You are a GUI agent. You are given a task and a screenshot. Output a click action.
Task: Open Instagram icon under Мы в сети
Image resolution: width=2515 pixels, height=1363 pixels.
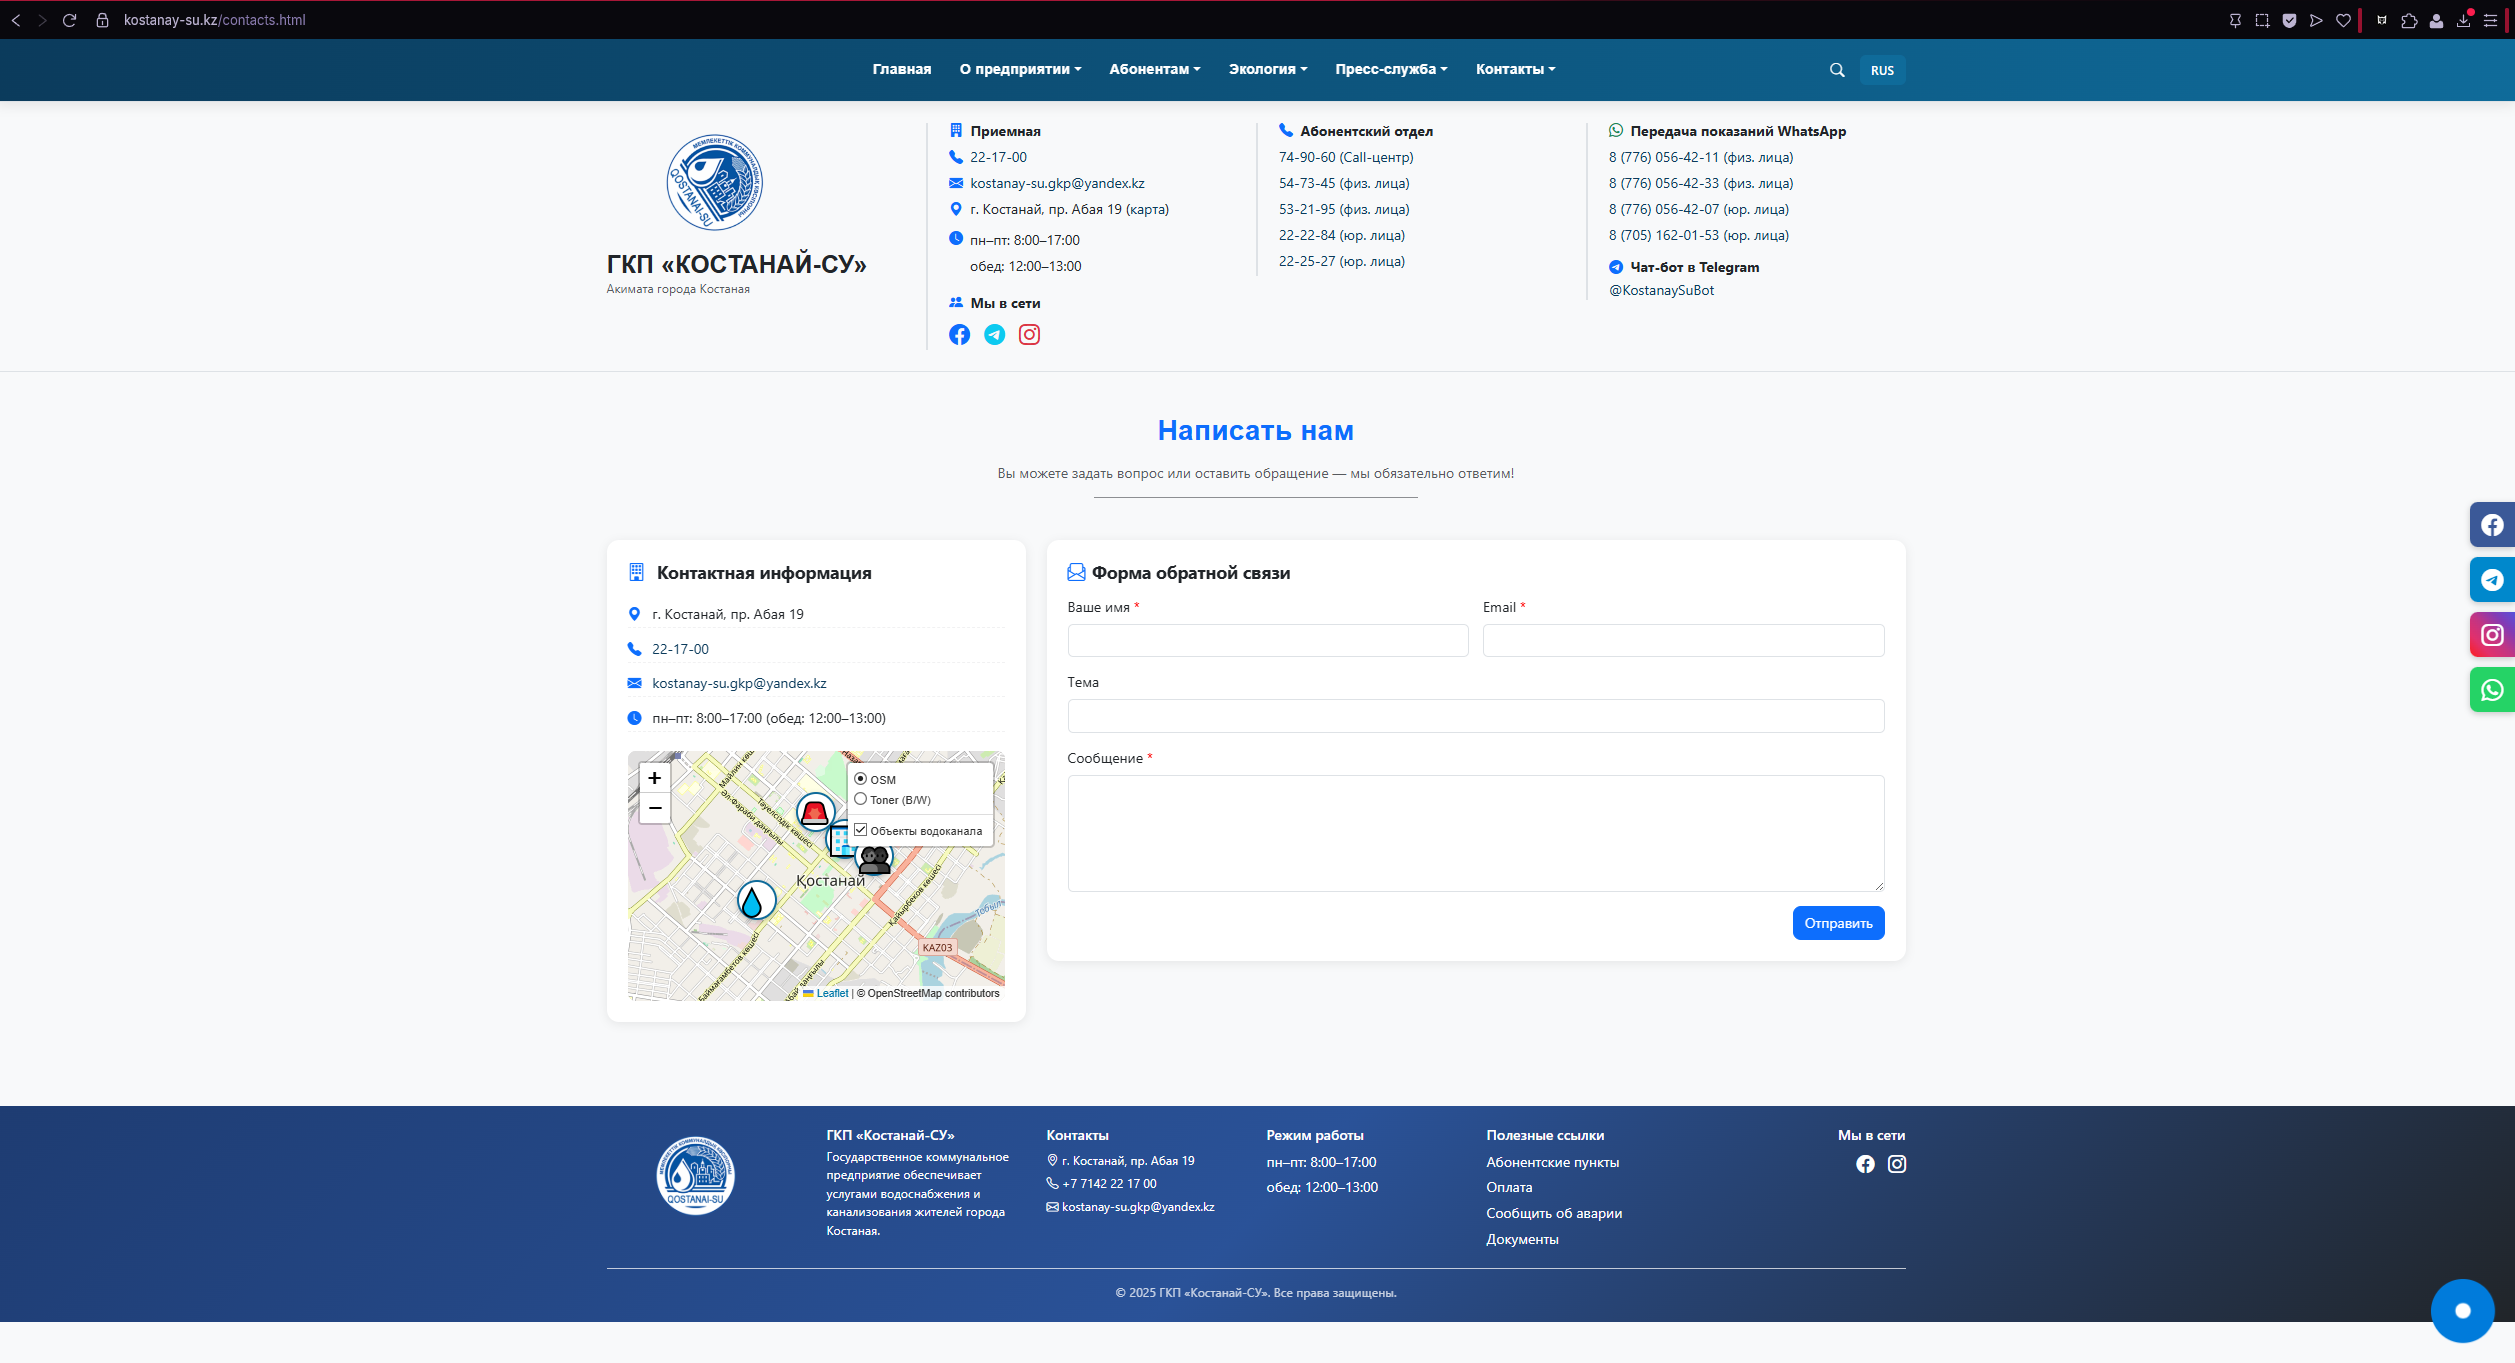pos(1029,335)
